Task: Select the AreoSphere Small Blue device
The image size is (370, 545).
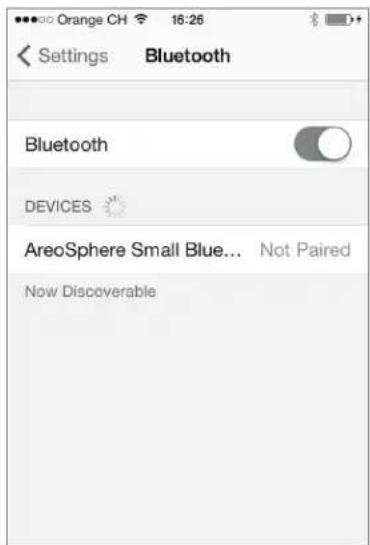Action: [188, 250]
